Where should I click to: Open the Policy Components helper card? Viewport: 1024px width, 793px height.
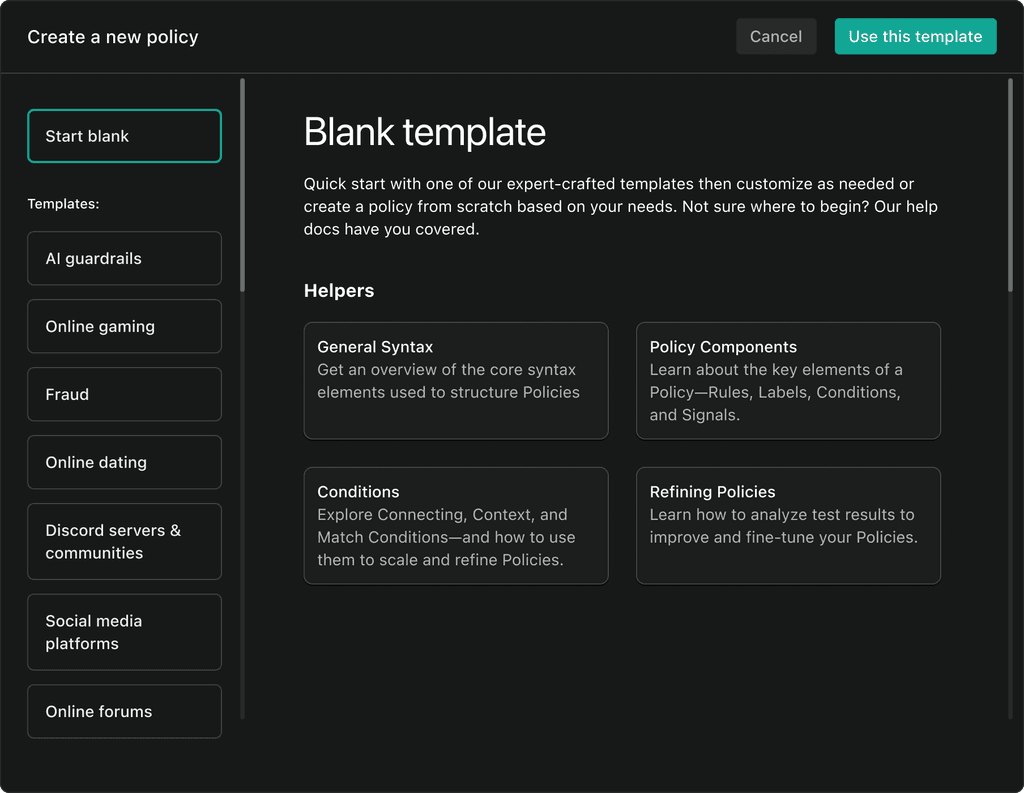pos(788,381)
